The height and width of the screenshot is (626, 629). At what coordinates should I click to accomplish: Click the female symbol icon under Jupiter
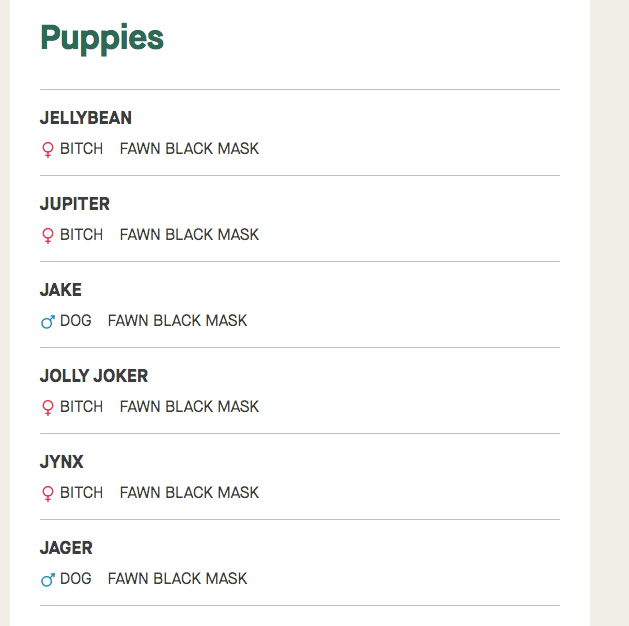pyautogui.click(x=47, y=236)
